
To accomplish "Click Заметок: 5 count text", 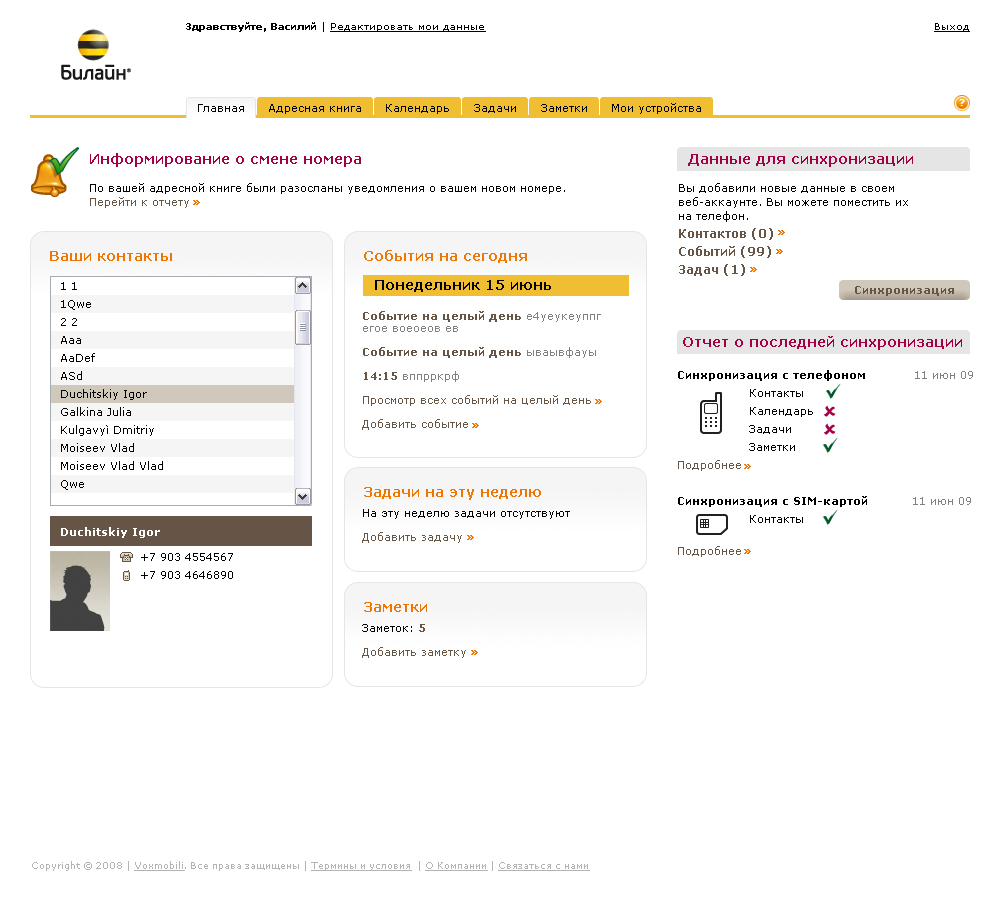I will (x=393, y=628).
